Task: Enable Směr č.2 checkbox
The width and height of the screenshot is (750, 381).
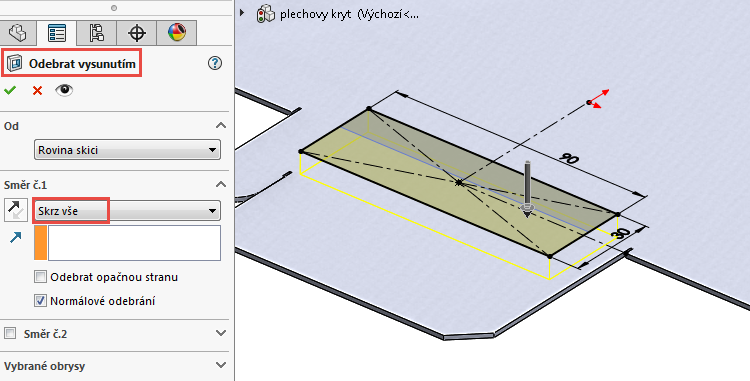Action: click(10, 333)
